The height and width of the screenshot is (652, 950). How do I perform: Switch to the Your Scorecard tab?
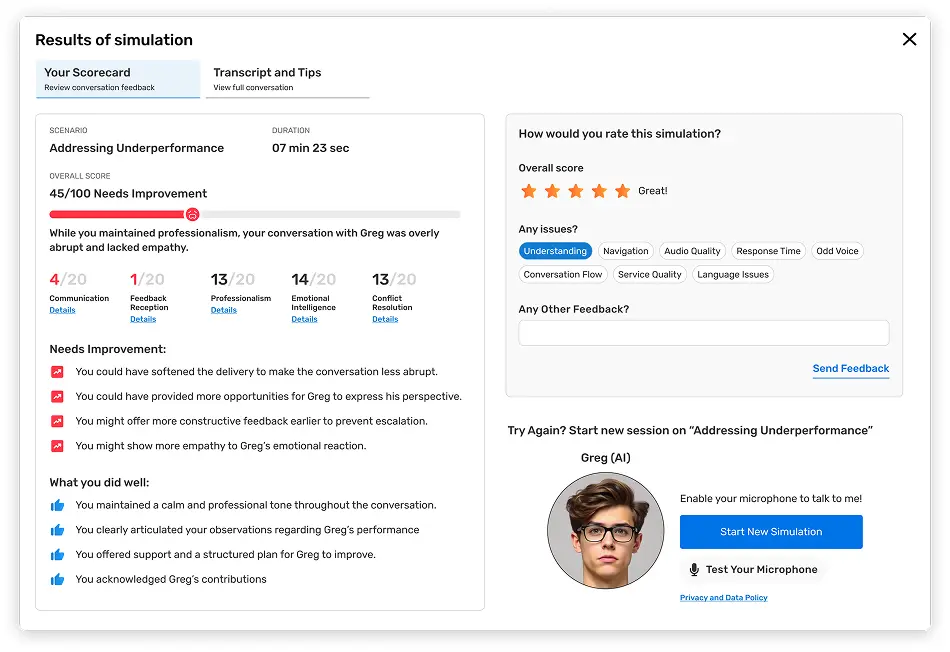click(x=118, y=79)
